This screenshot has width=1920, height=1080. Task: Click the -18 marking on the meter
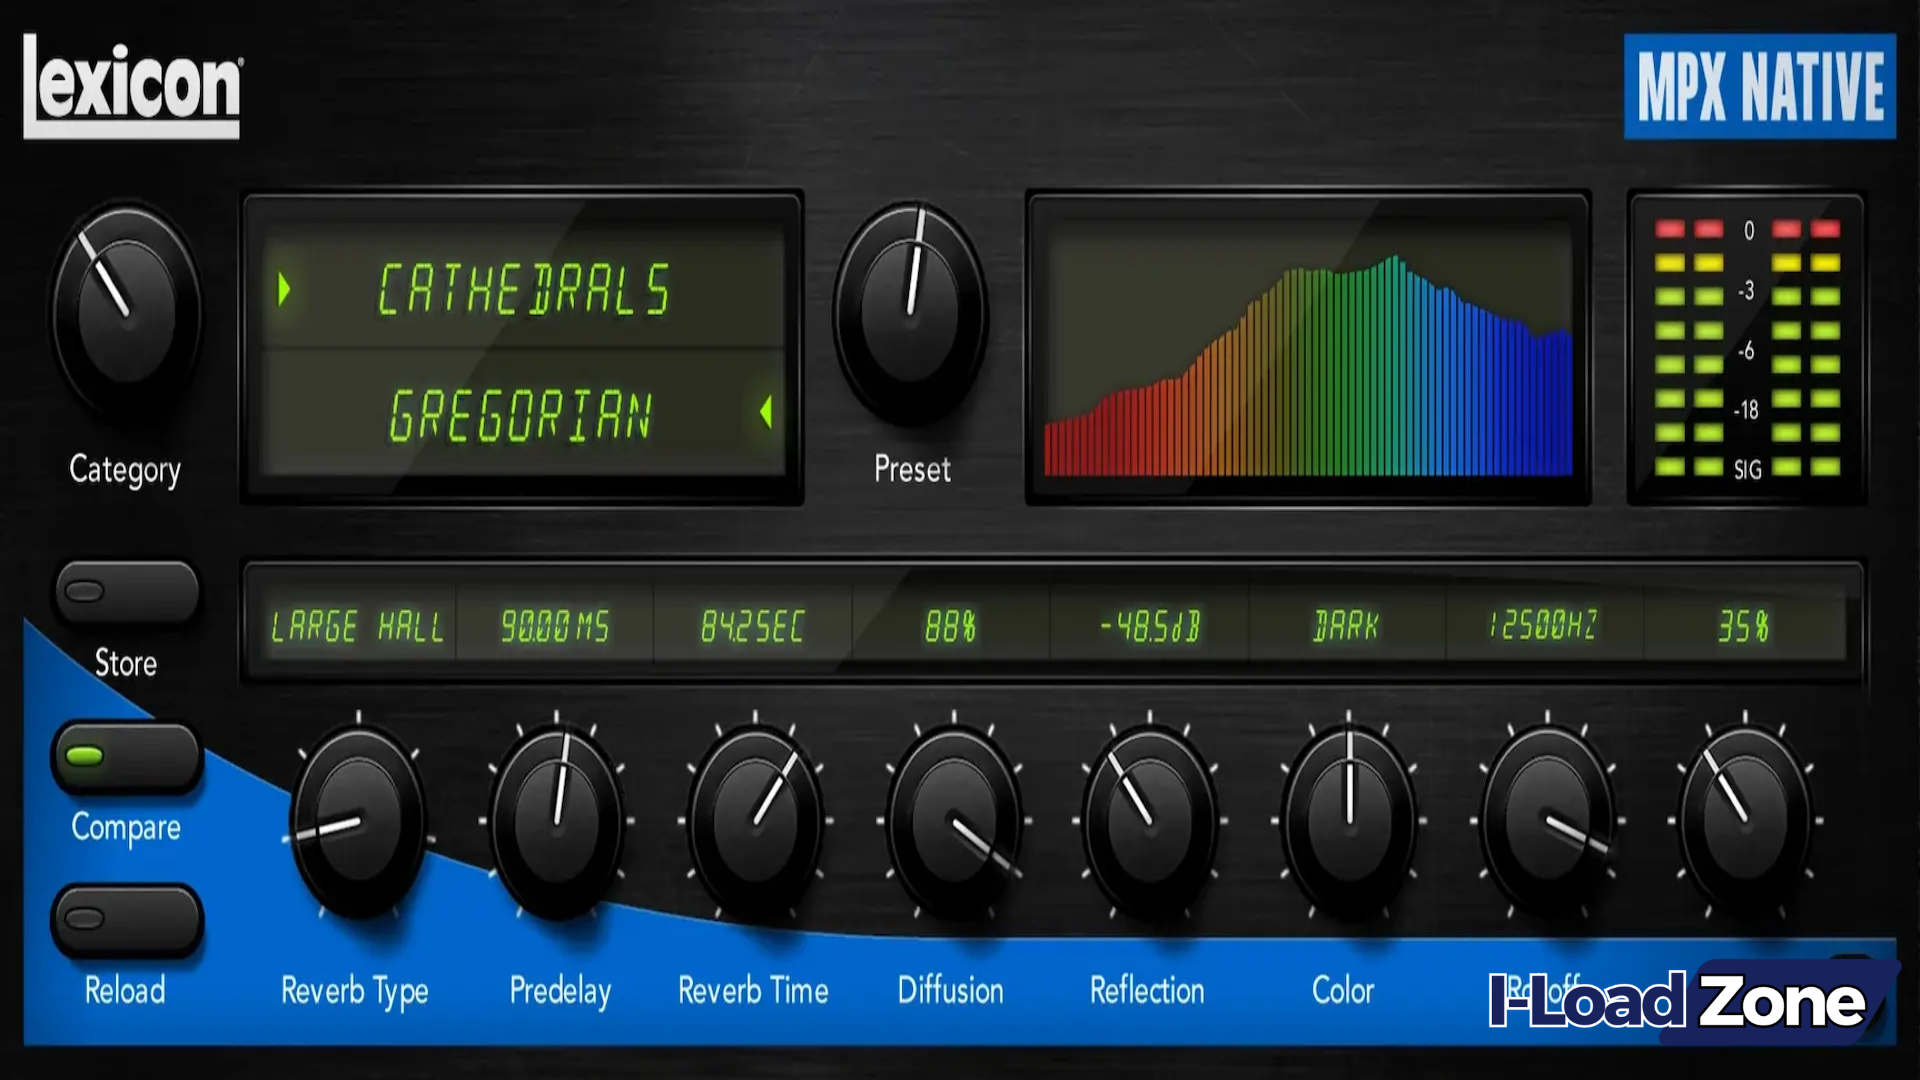click(1746, 409)
